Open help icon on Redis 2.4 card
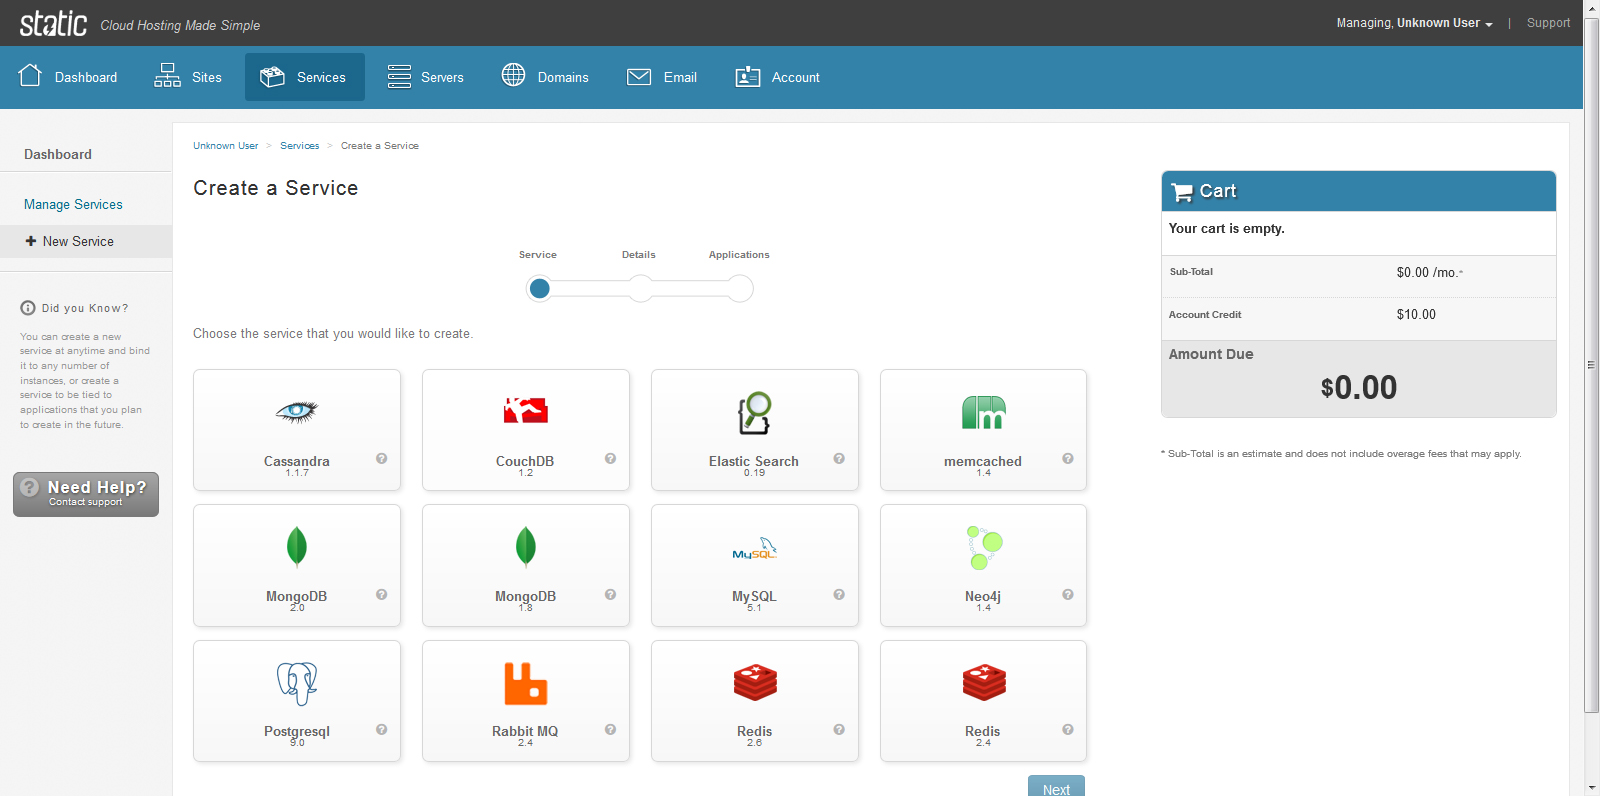1600x796 pixels. (1068, 729)
